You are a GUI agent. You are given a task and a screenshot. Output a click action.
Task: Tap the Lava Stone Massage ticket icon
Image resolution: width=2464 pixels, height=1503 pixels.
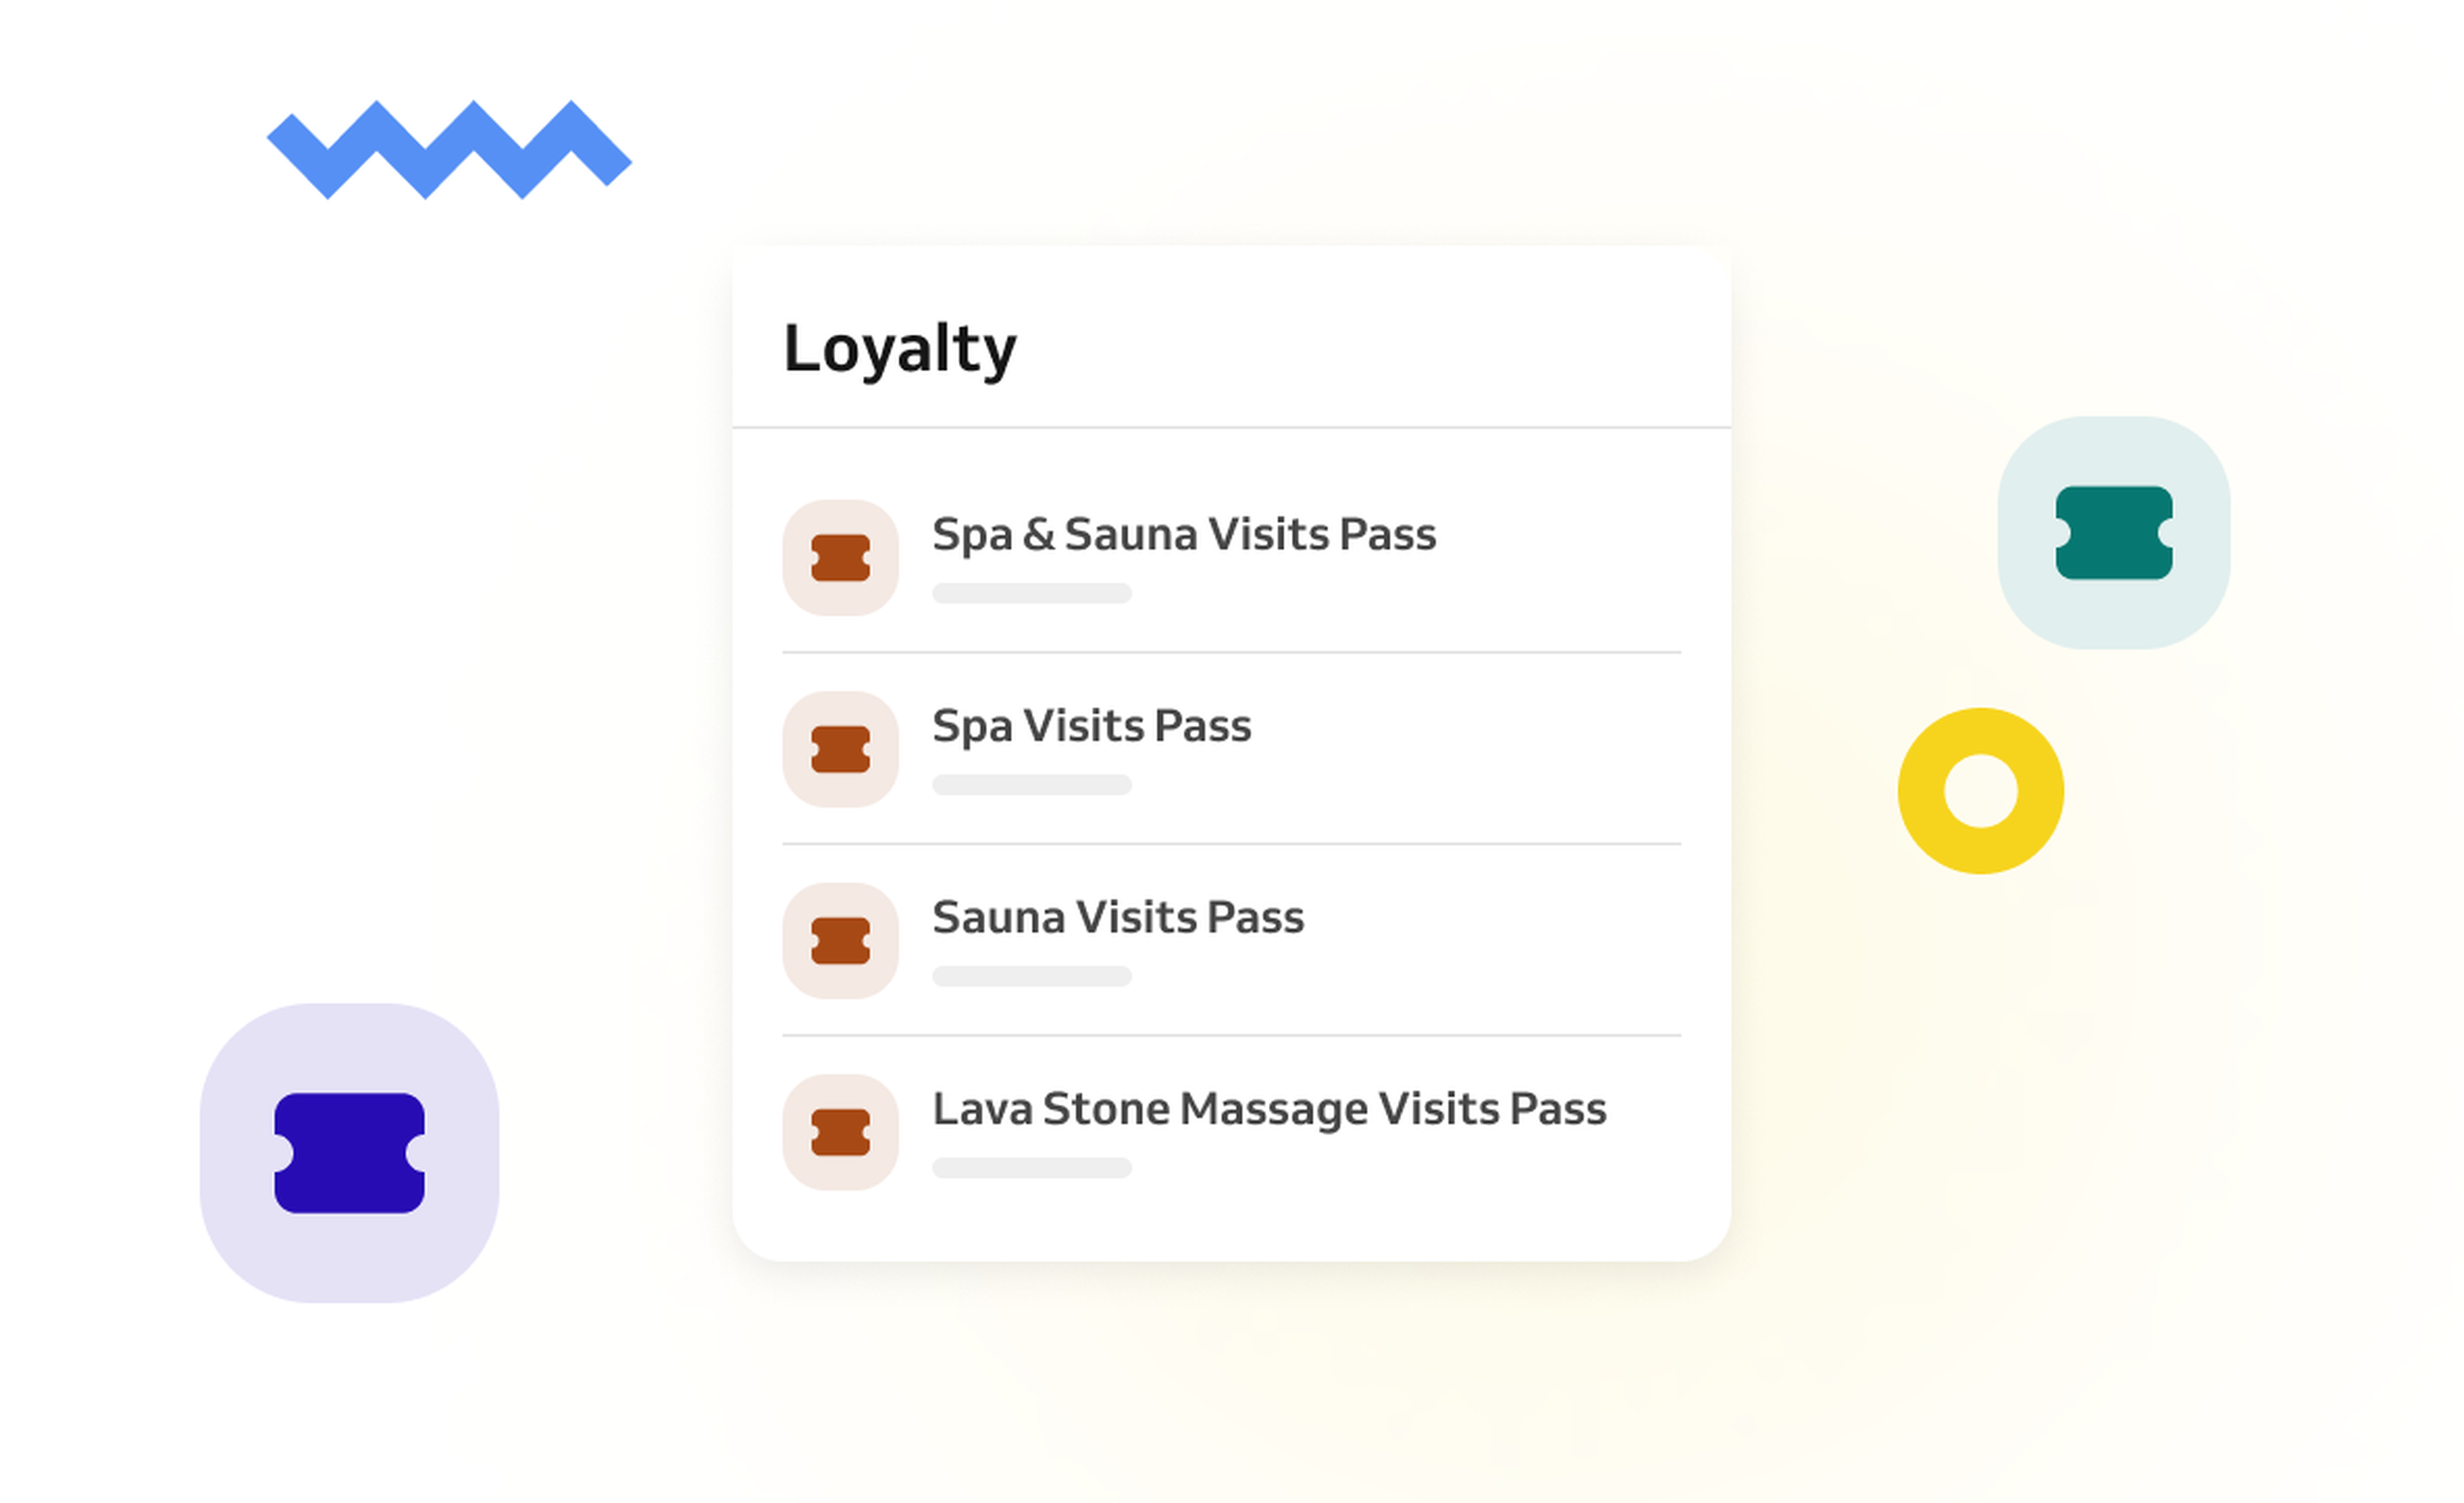pos(840,1132)
